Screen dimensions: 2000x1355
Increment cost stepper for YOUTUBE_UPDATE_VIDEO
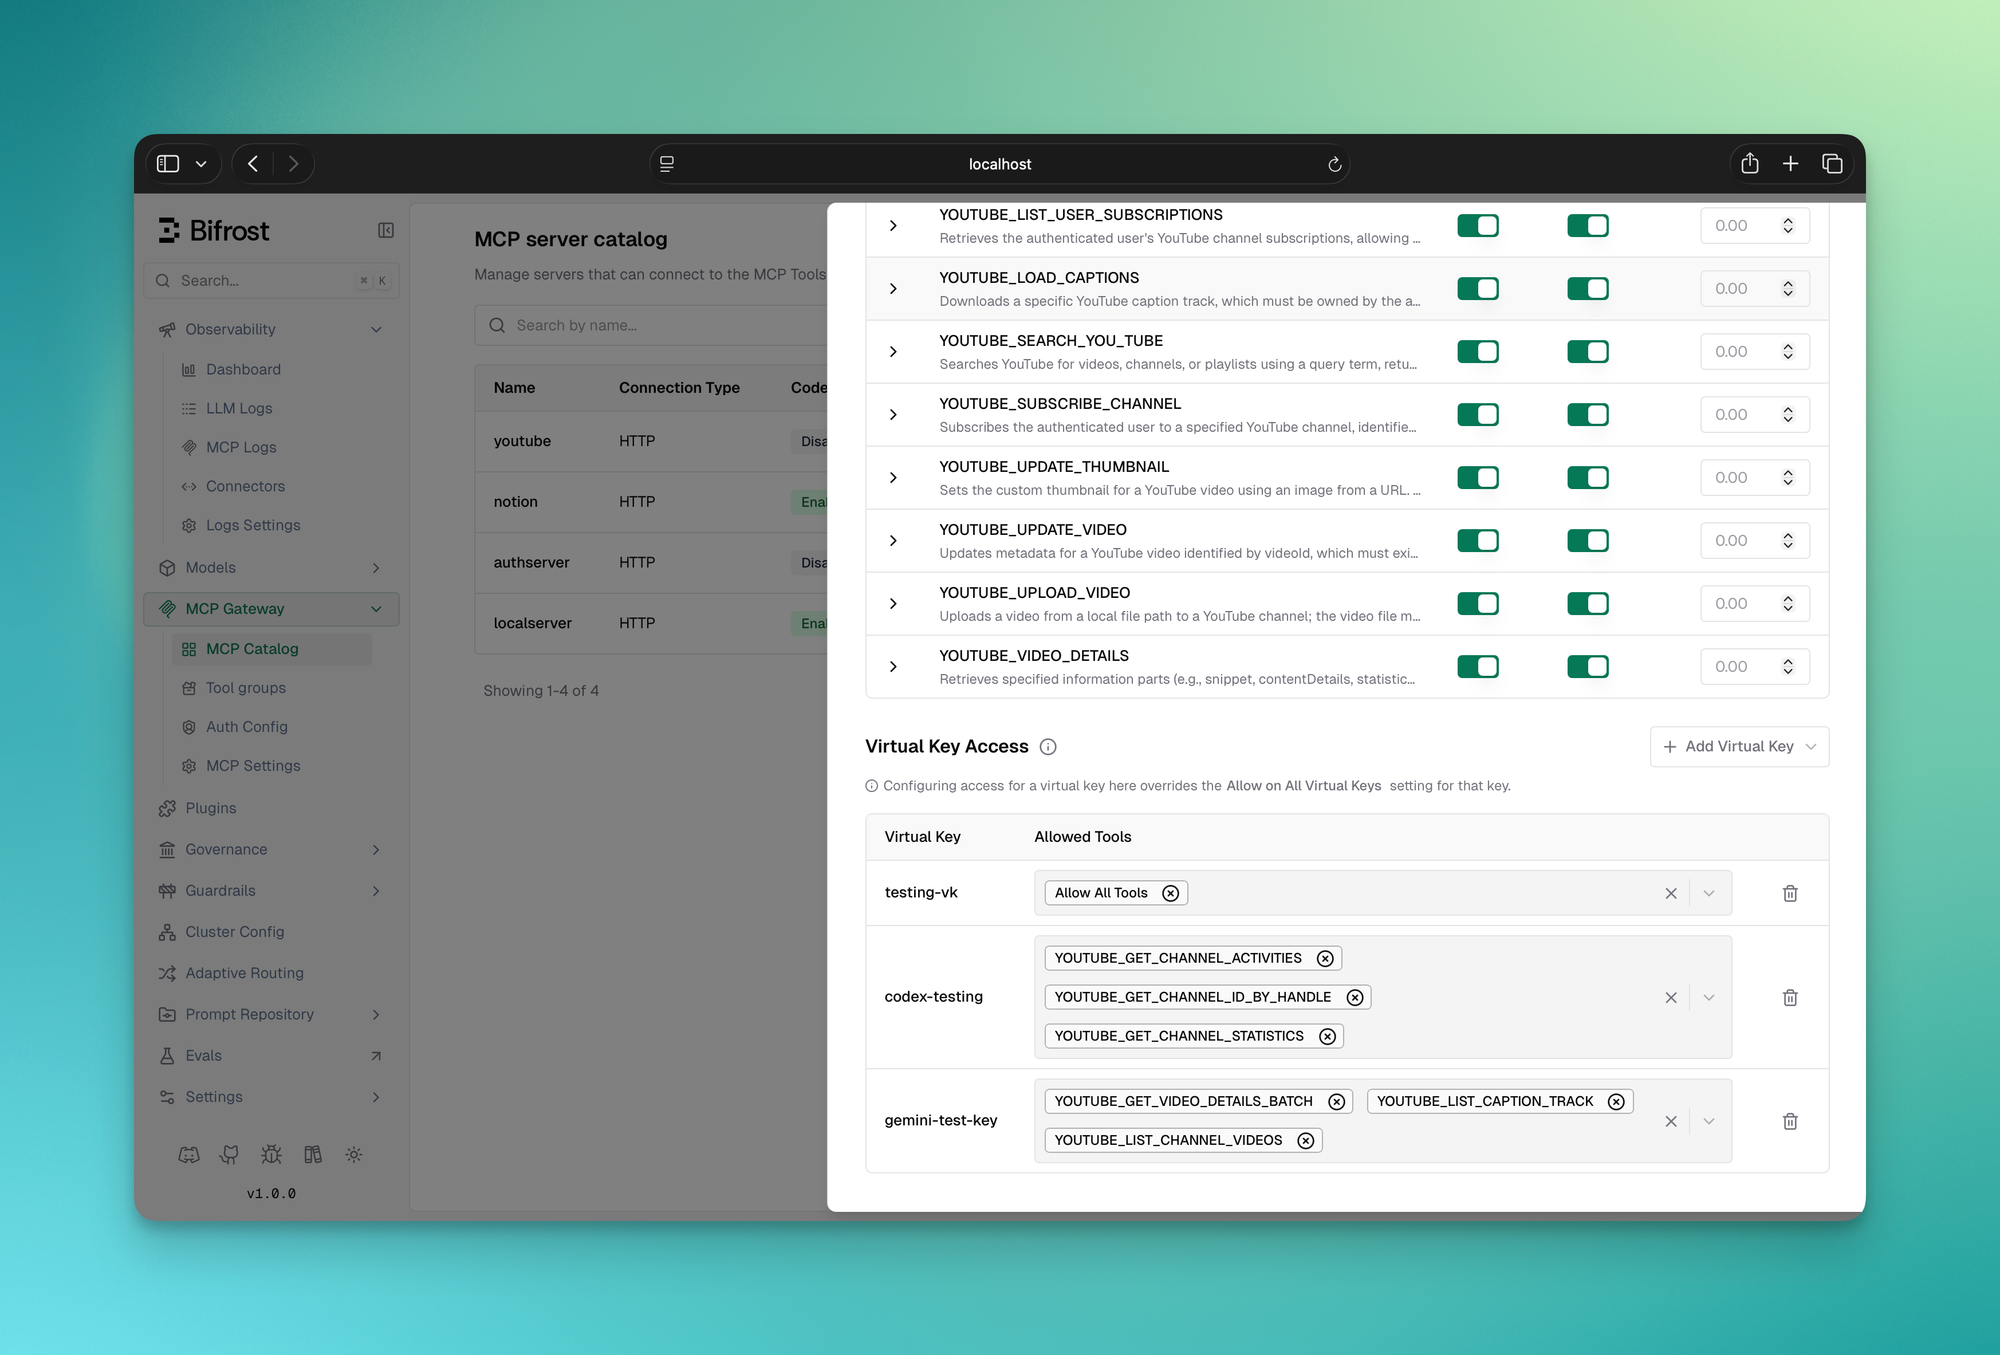pos(1788,535)
